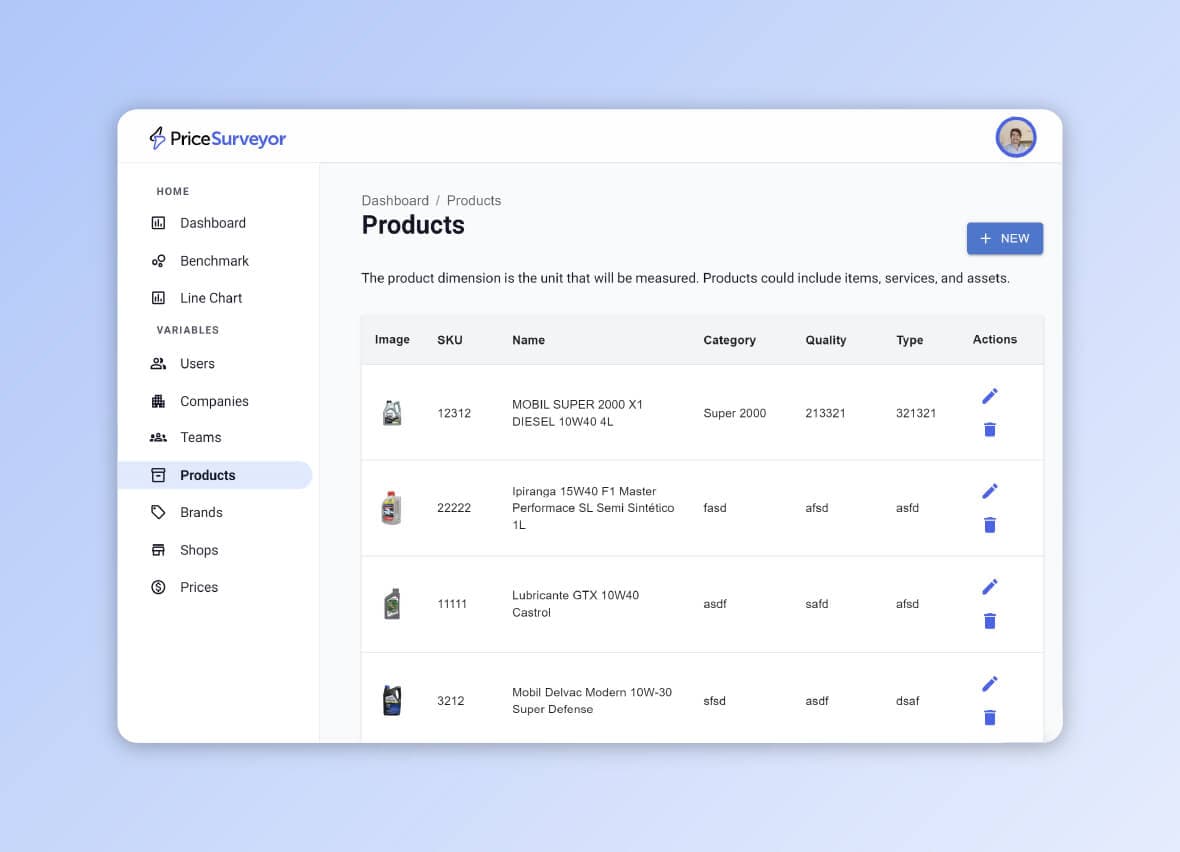Click the Products archive icon
Viewport: 1180px width, 852px height.
[158, 475]
